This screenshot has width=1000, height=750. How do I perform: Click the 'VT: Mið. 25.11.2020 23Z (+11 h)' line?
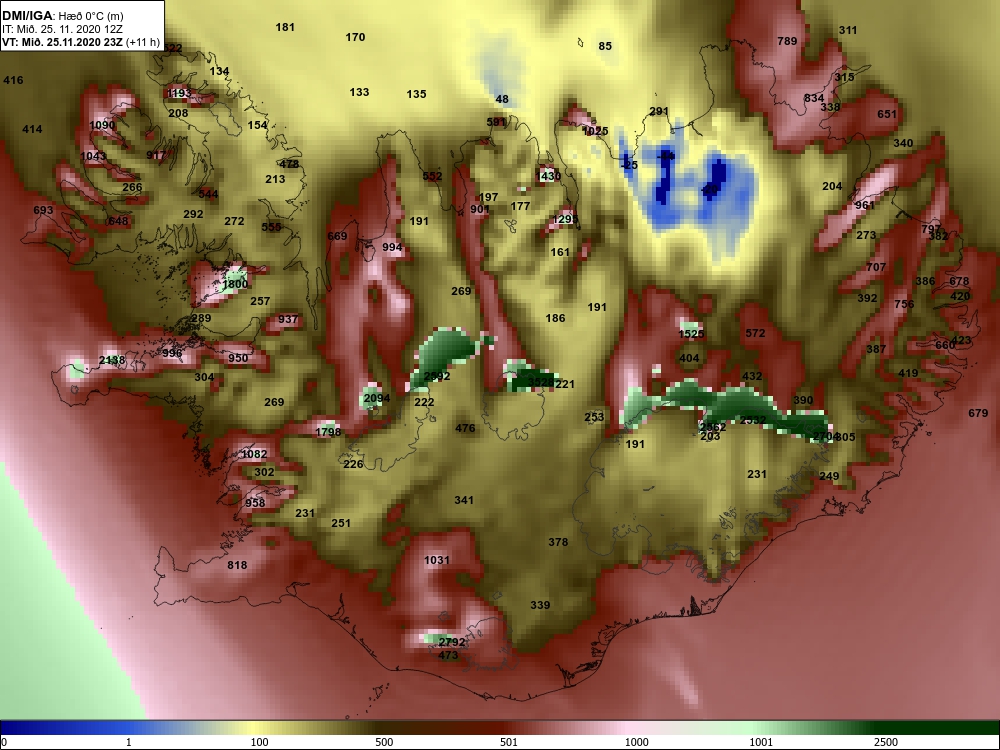80,43
